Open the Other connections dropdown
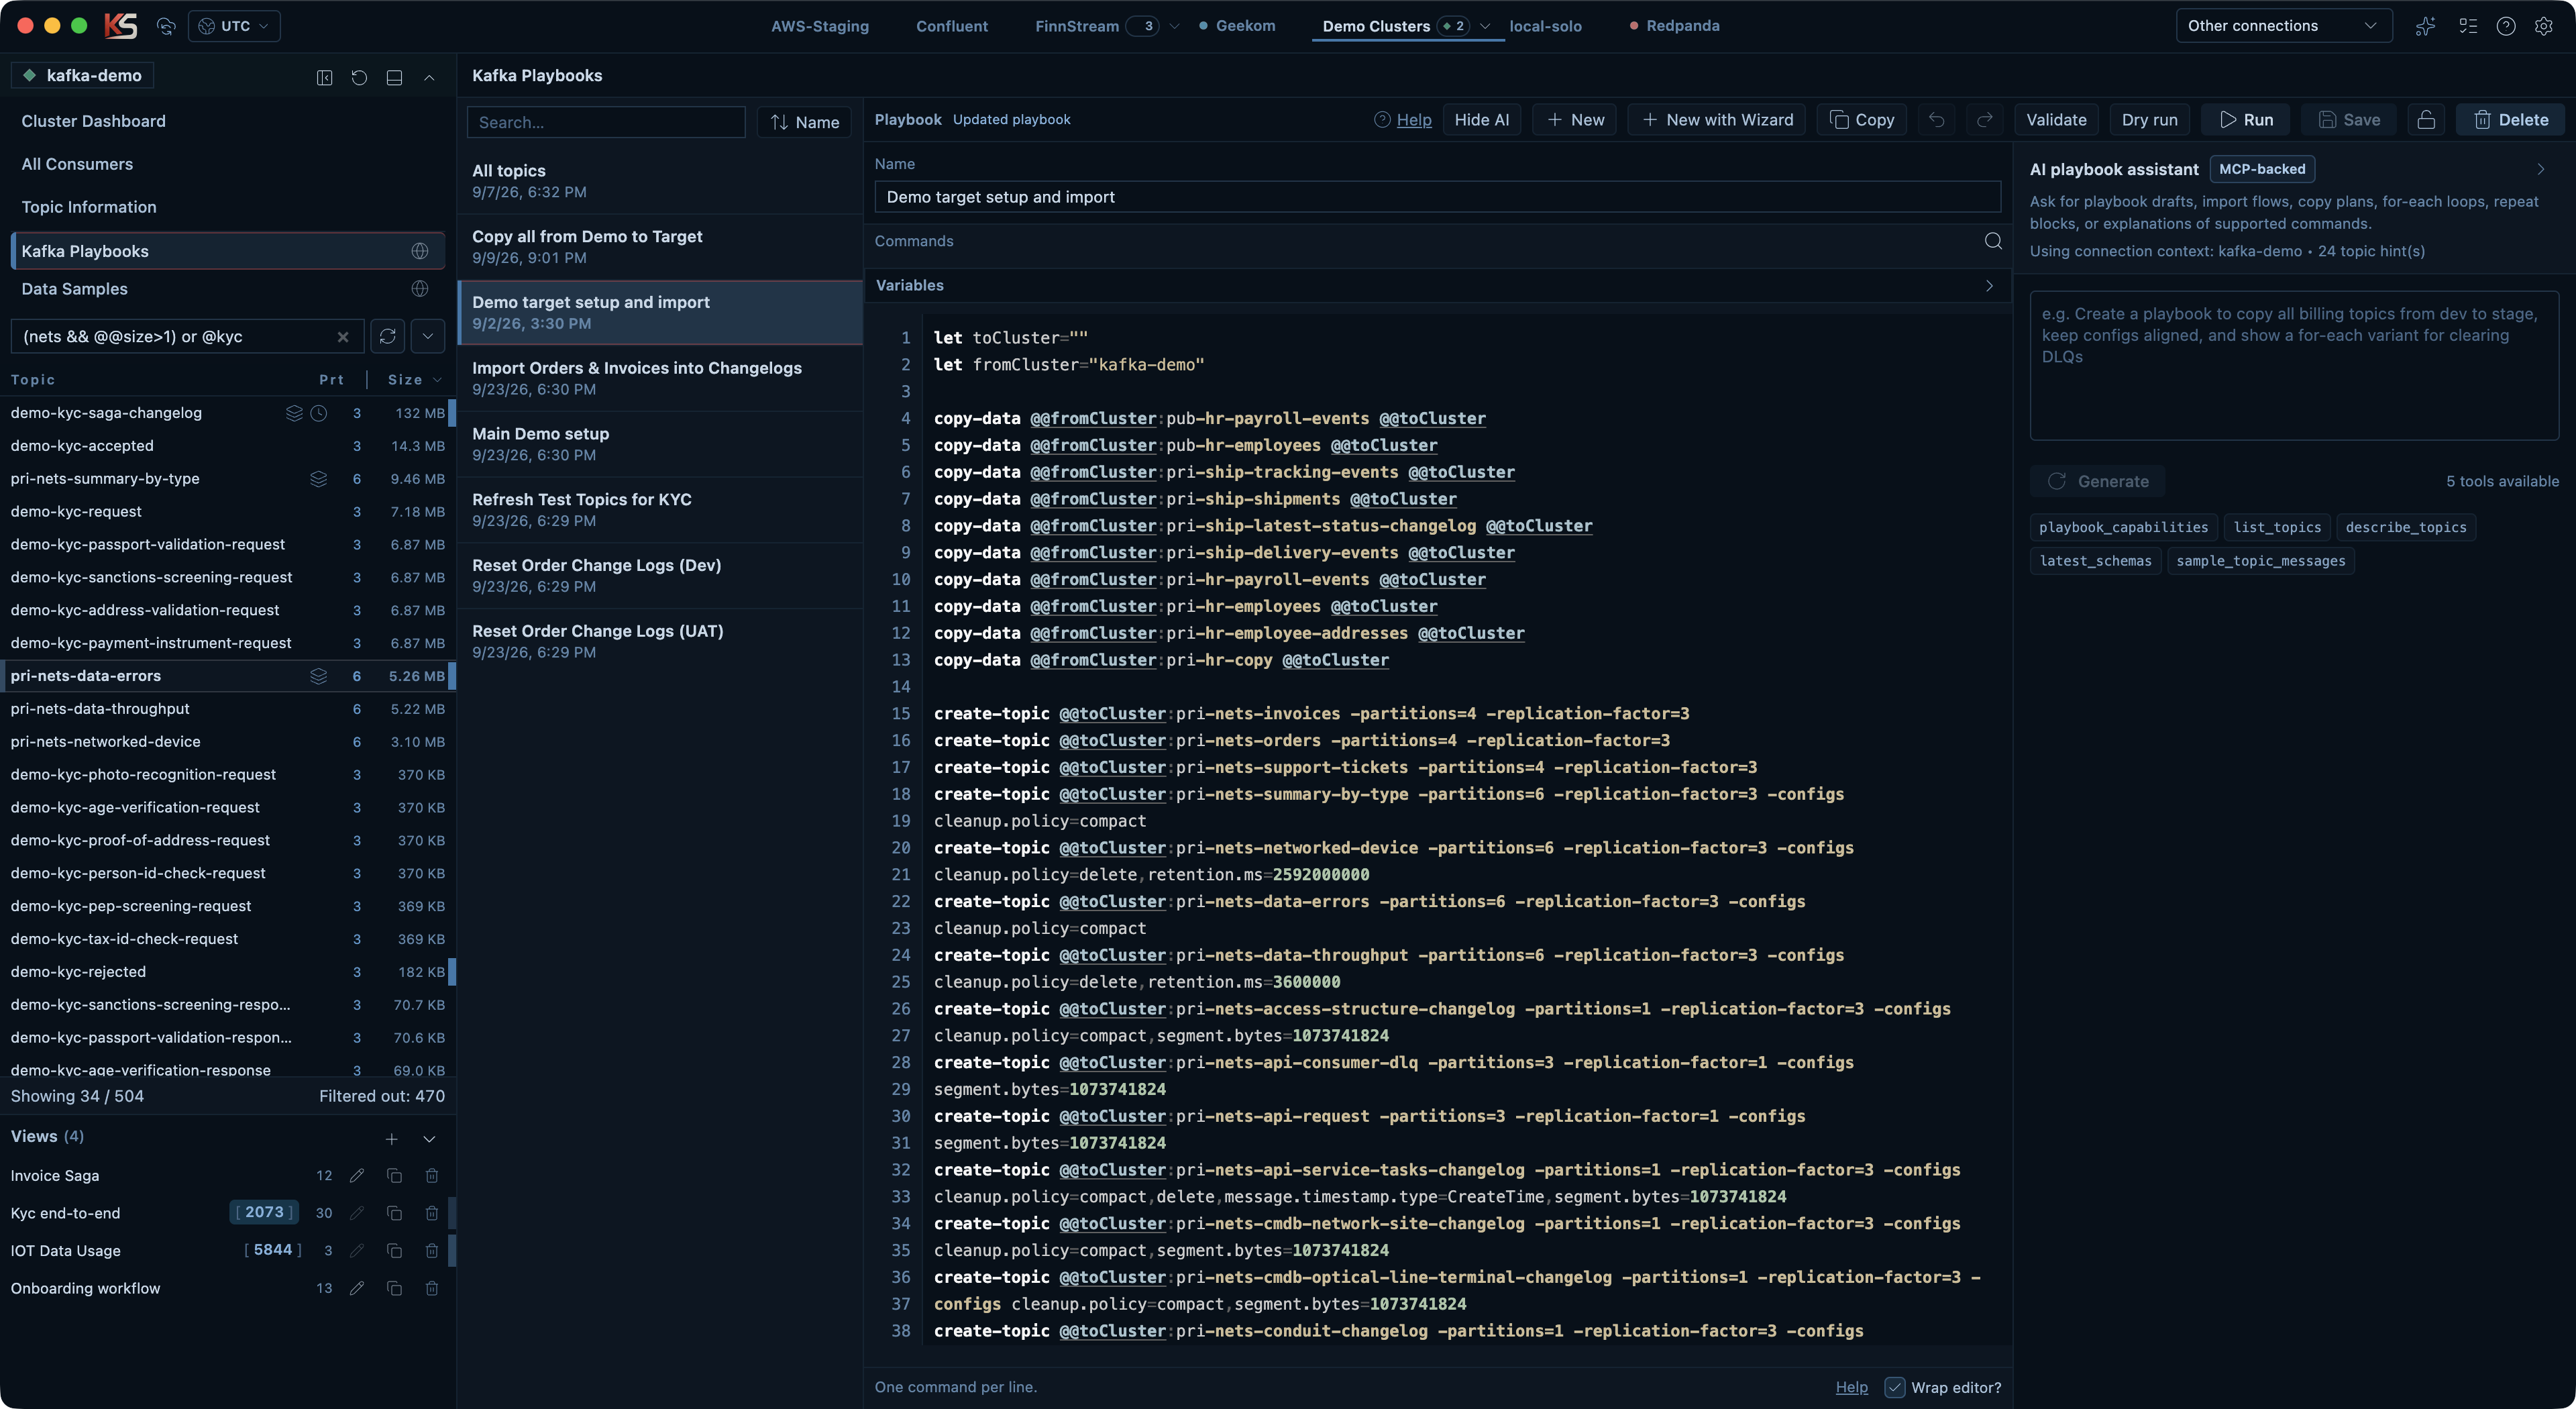Screen dimensions: 2576x1409 (2283, 26)
